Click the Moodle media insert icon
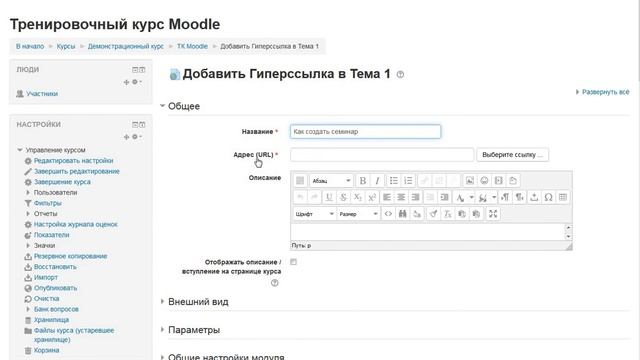The width and height of the screenshot is (640, 360). pyautogui.click(x=498, y=180)
